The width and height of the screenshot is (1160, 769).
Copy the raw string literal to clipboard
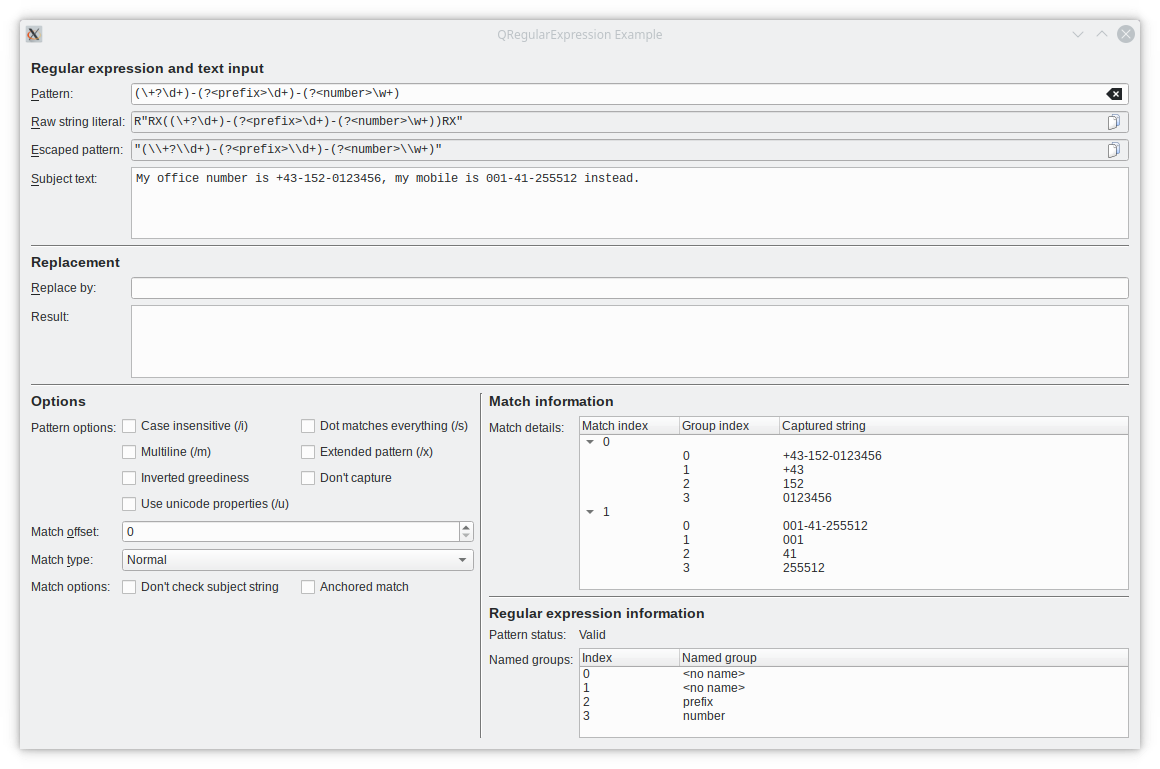pos(1113,122)
